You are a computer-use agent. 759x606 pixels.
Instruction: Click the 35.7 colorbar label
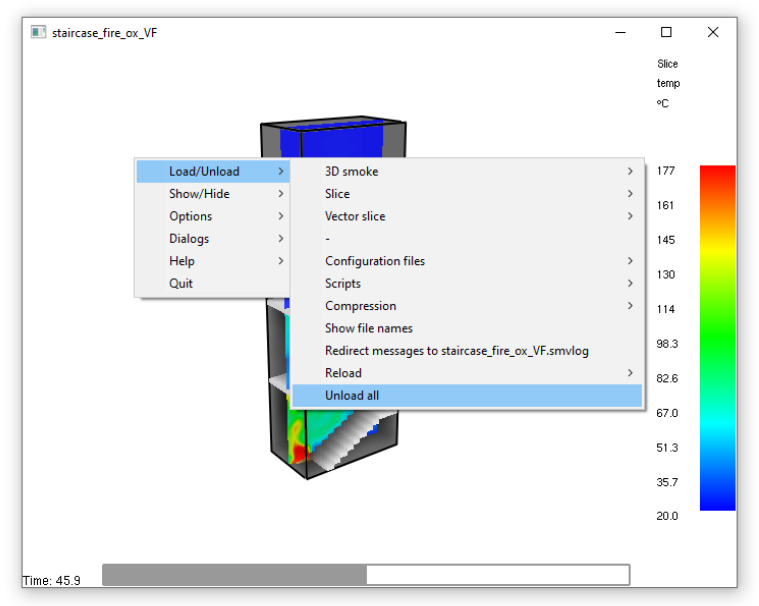point(667,483)
